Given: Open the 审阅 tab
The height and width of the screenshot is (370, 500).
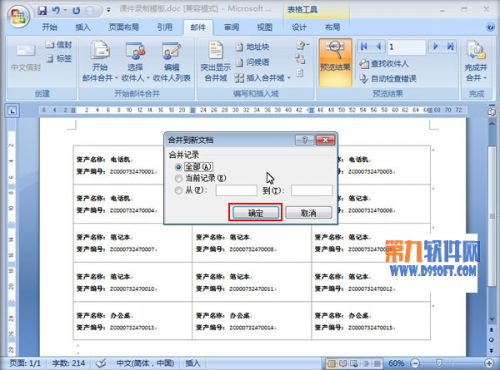Looking at the screenshot, I should pyautogui.click(x=231, y=27).
